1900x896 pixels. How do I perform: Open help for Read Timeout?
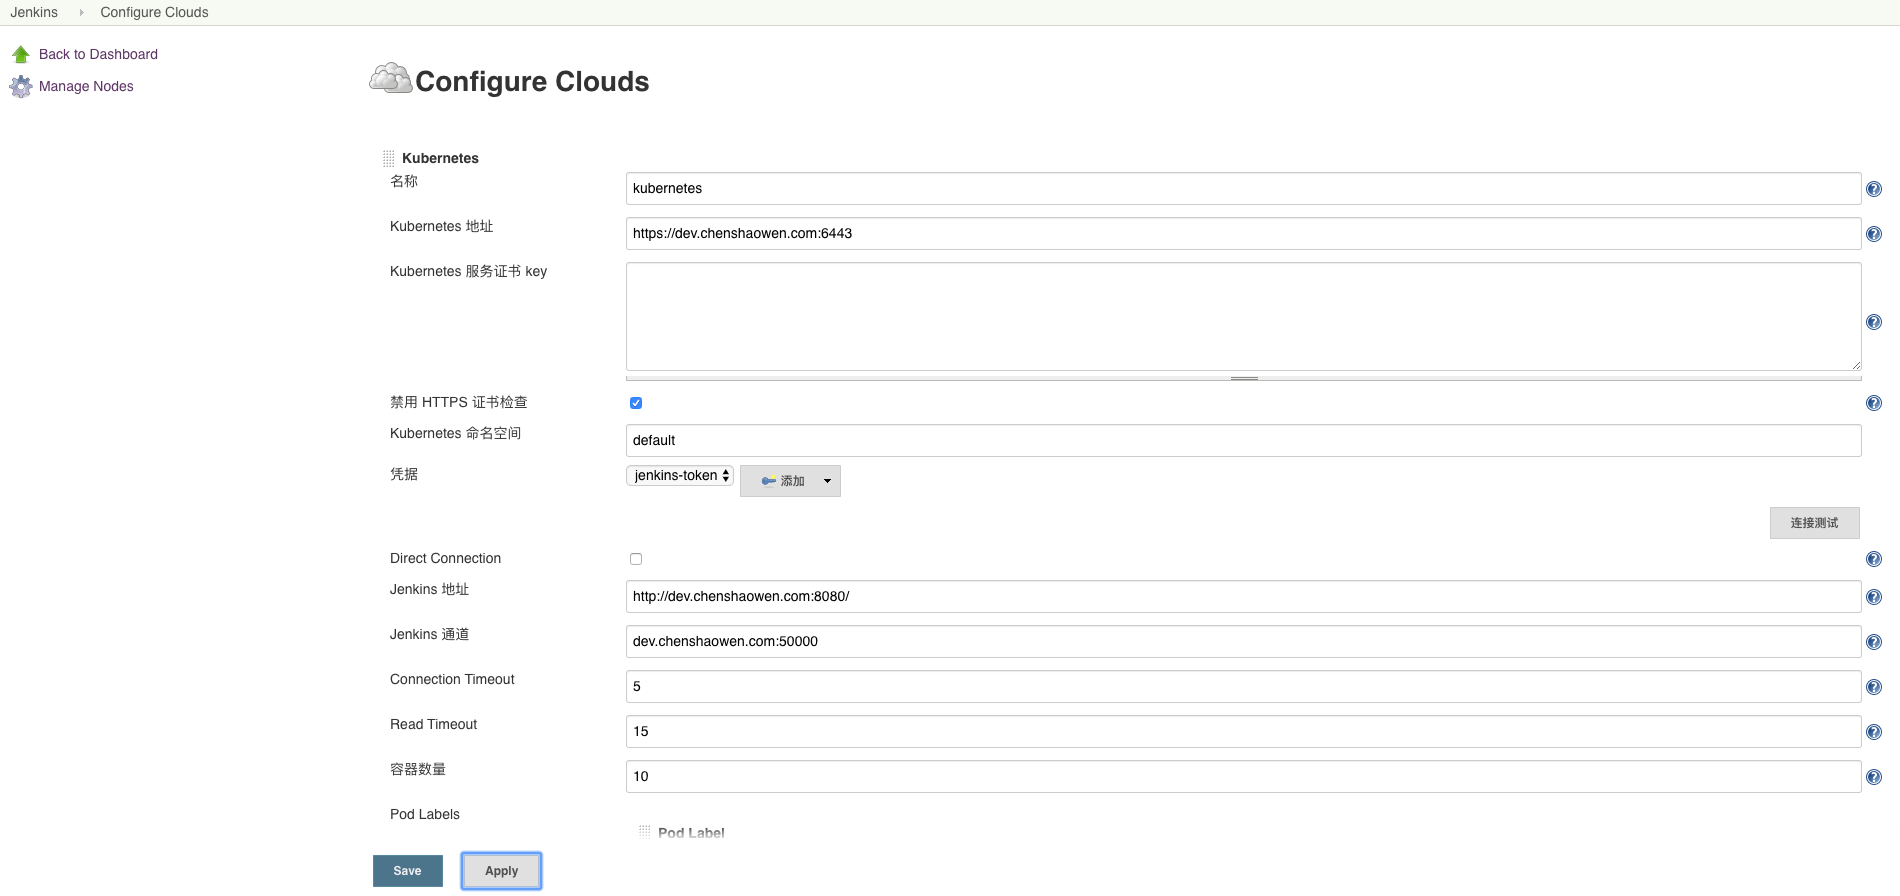point(1874,732)
